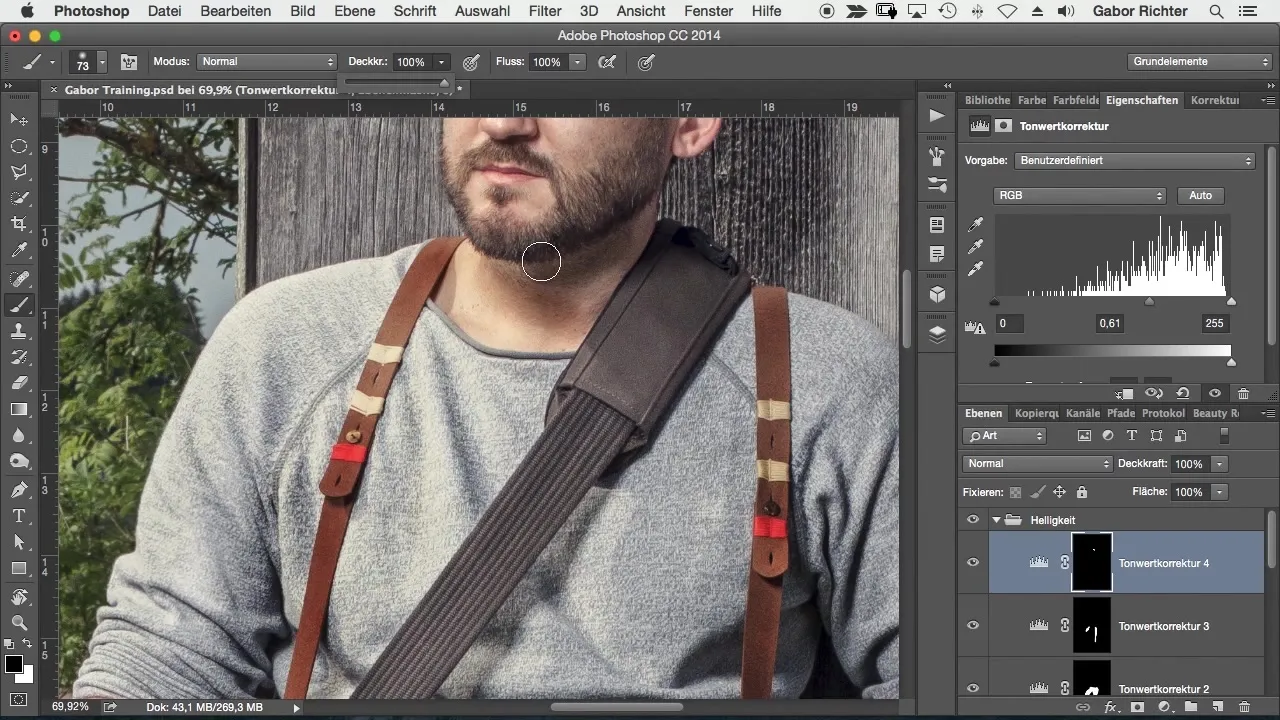Open the brush preset picker arrow
The image size is (1280, 720).
point(102,62)
